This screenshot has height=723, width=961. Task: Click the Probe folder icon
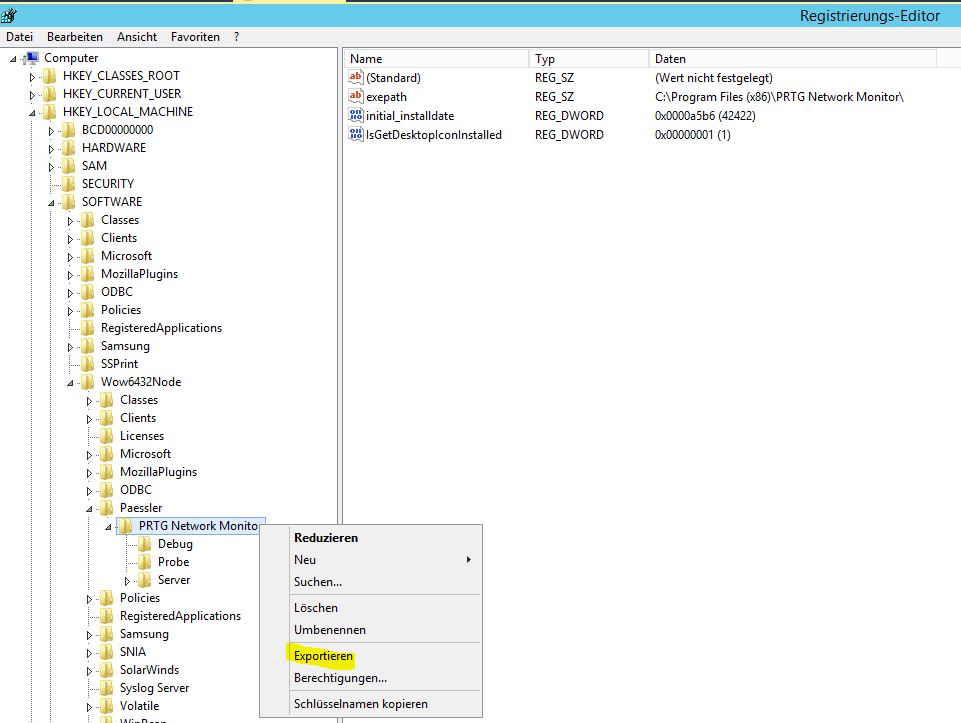145,562
